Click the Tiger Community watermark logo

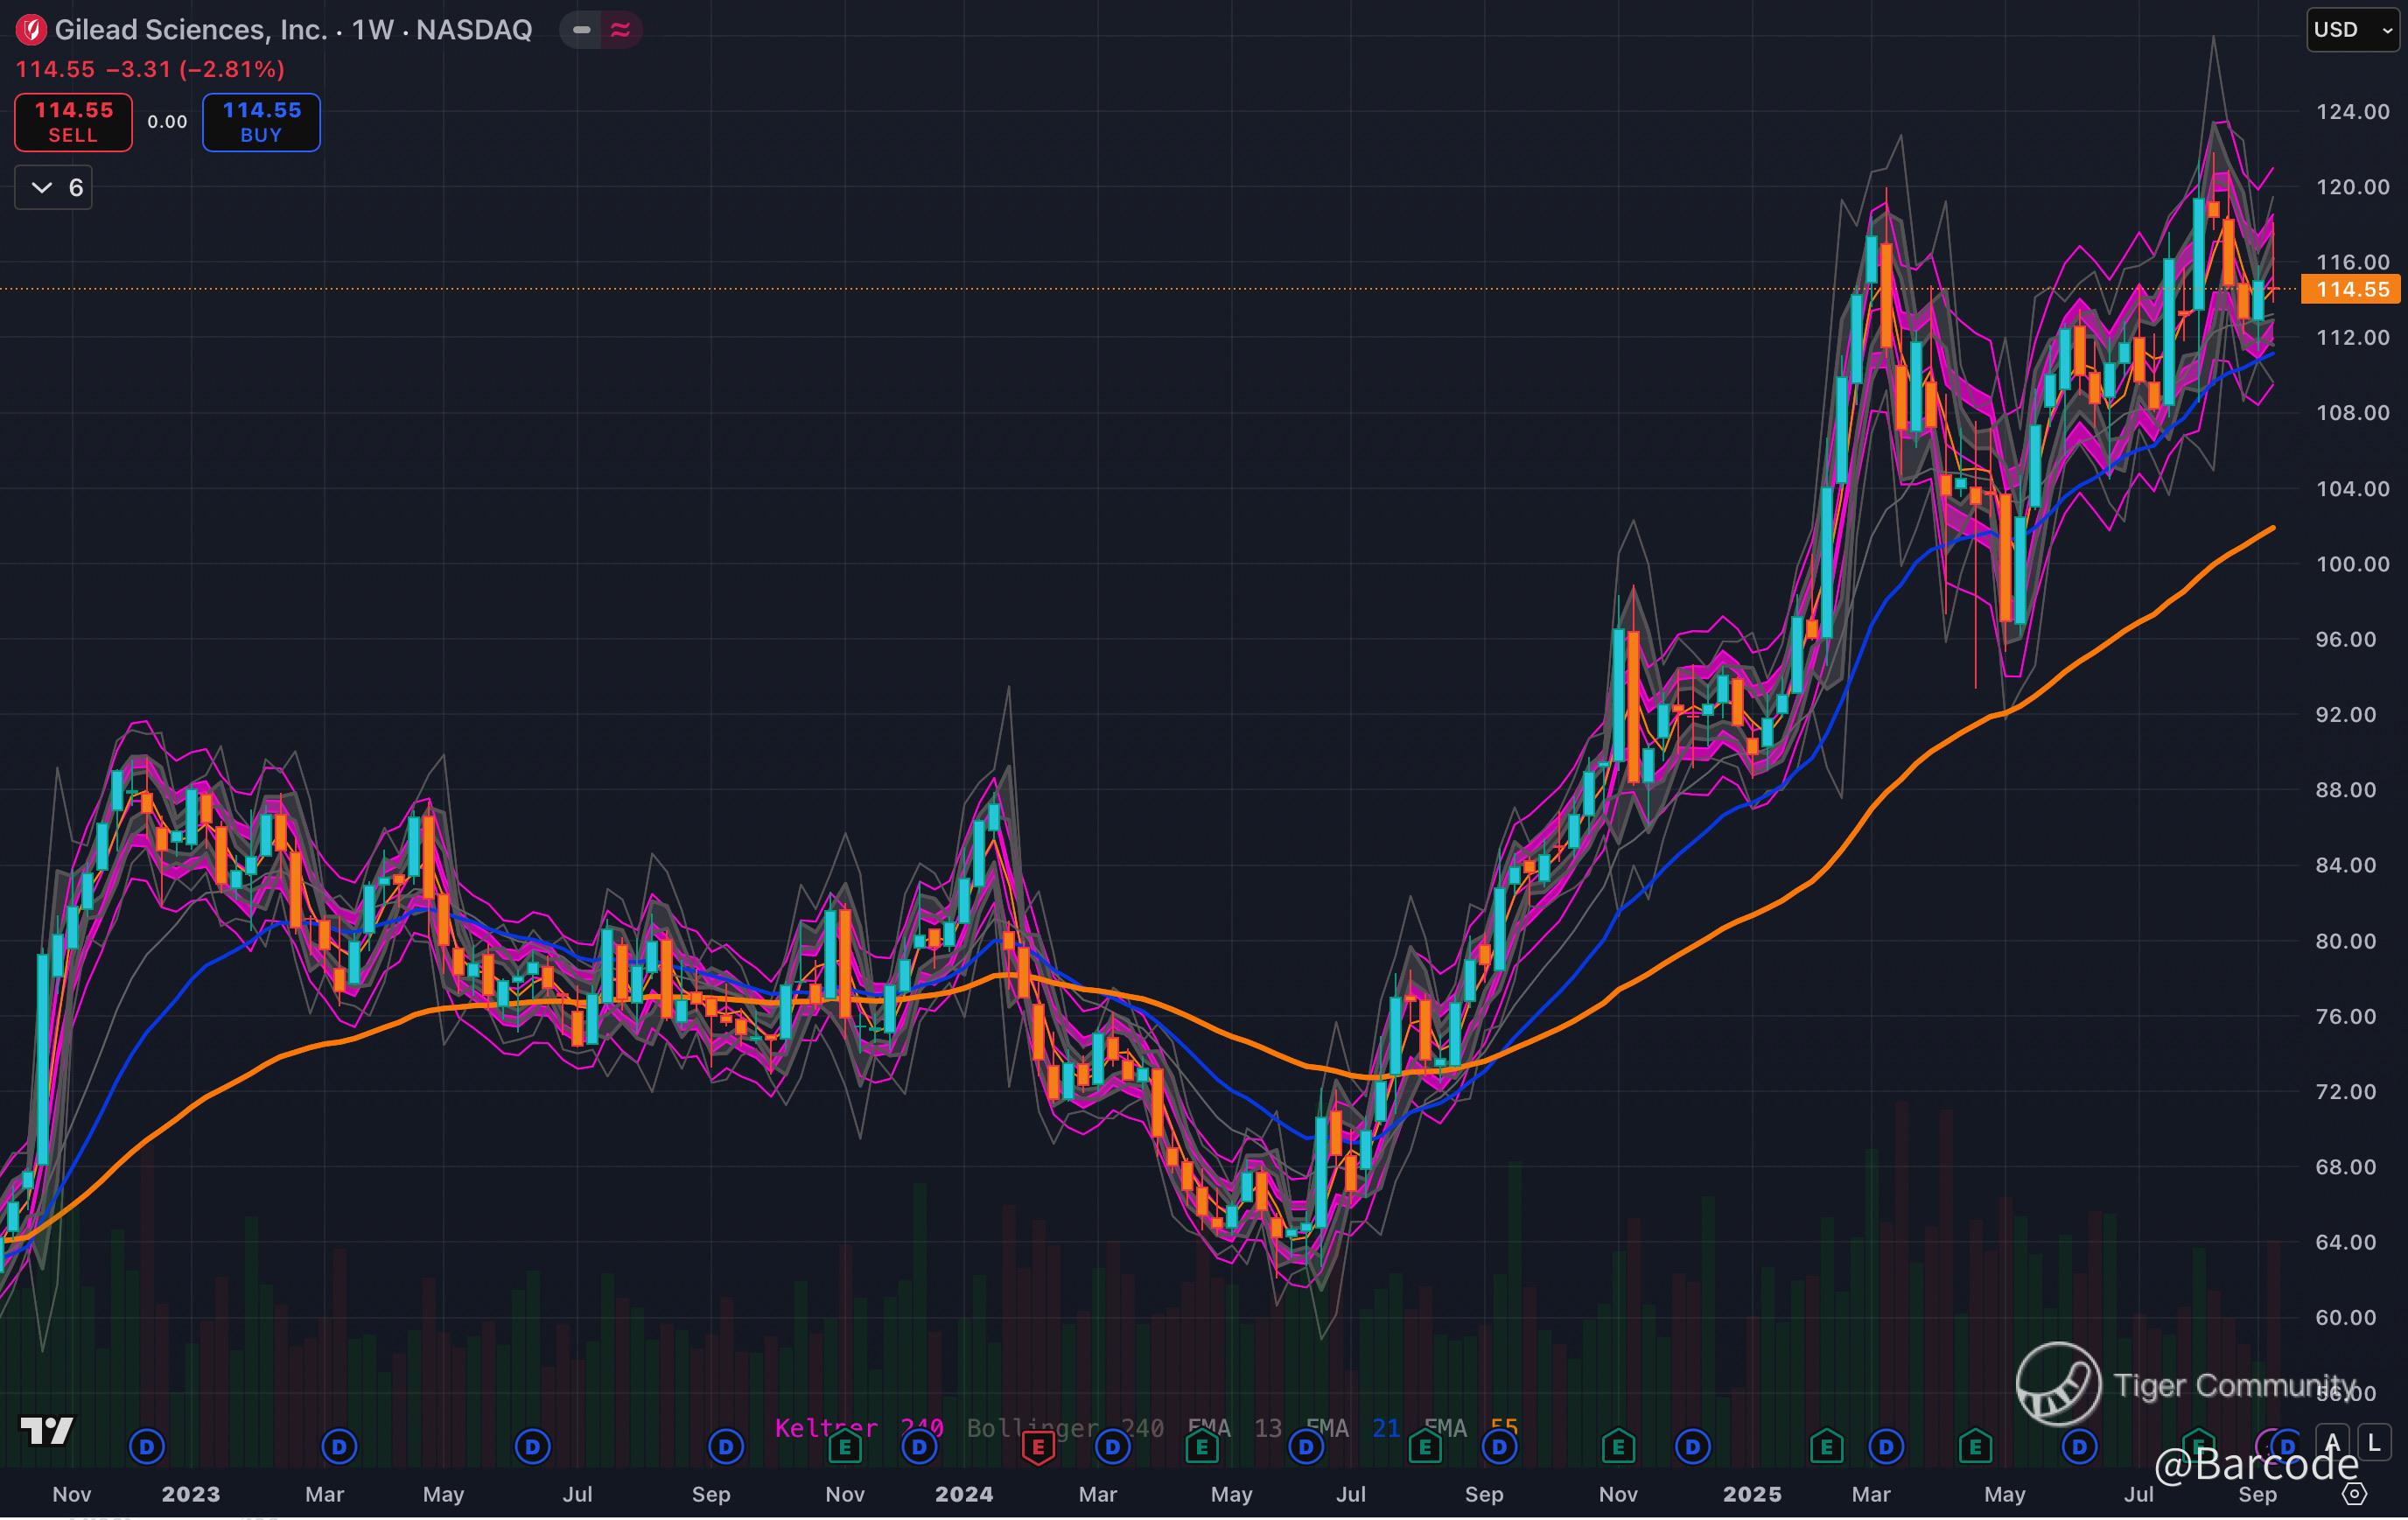pyautogui.click(x=2058, y=1384)
